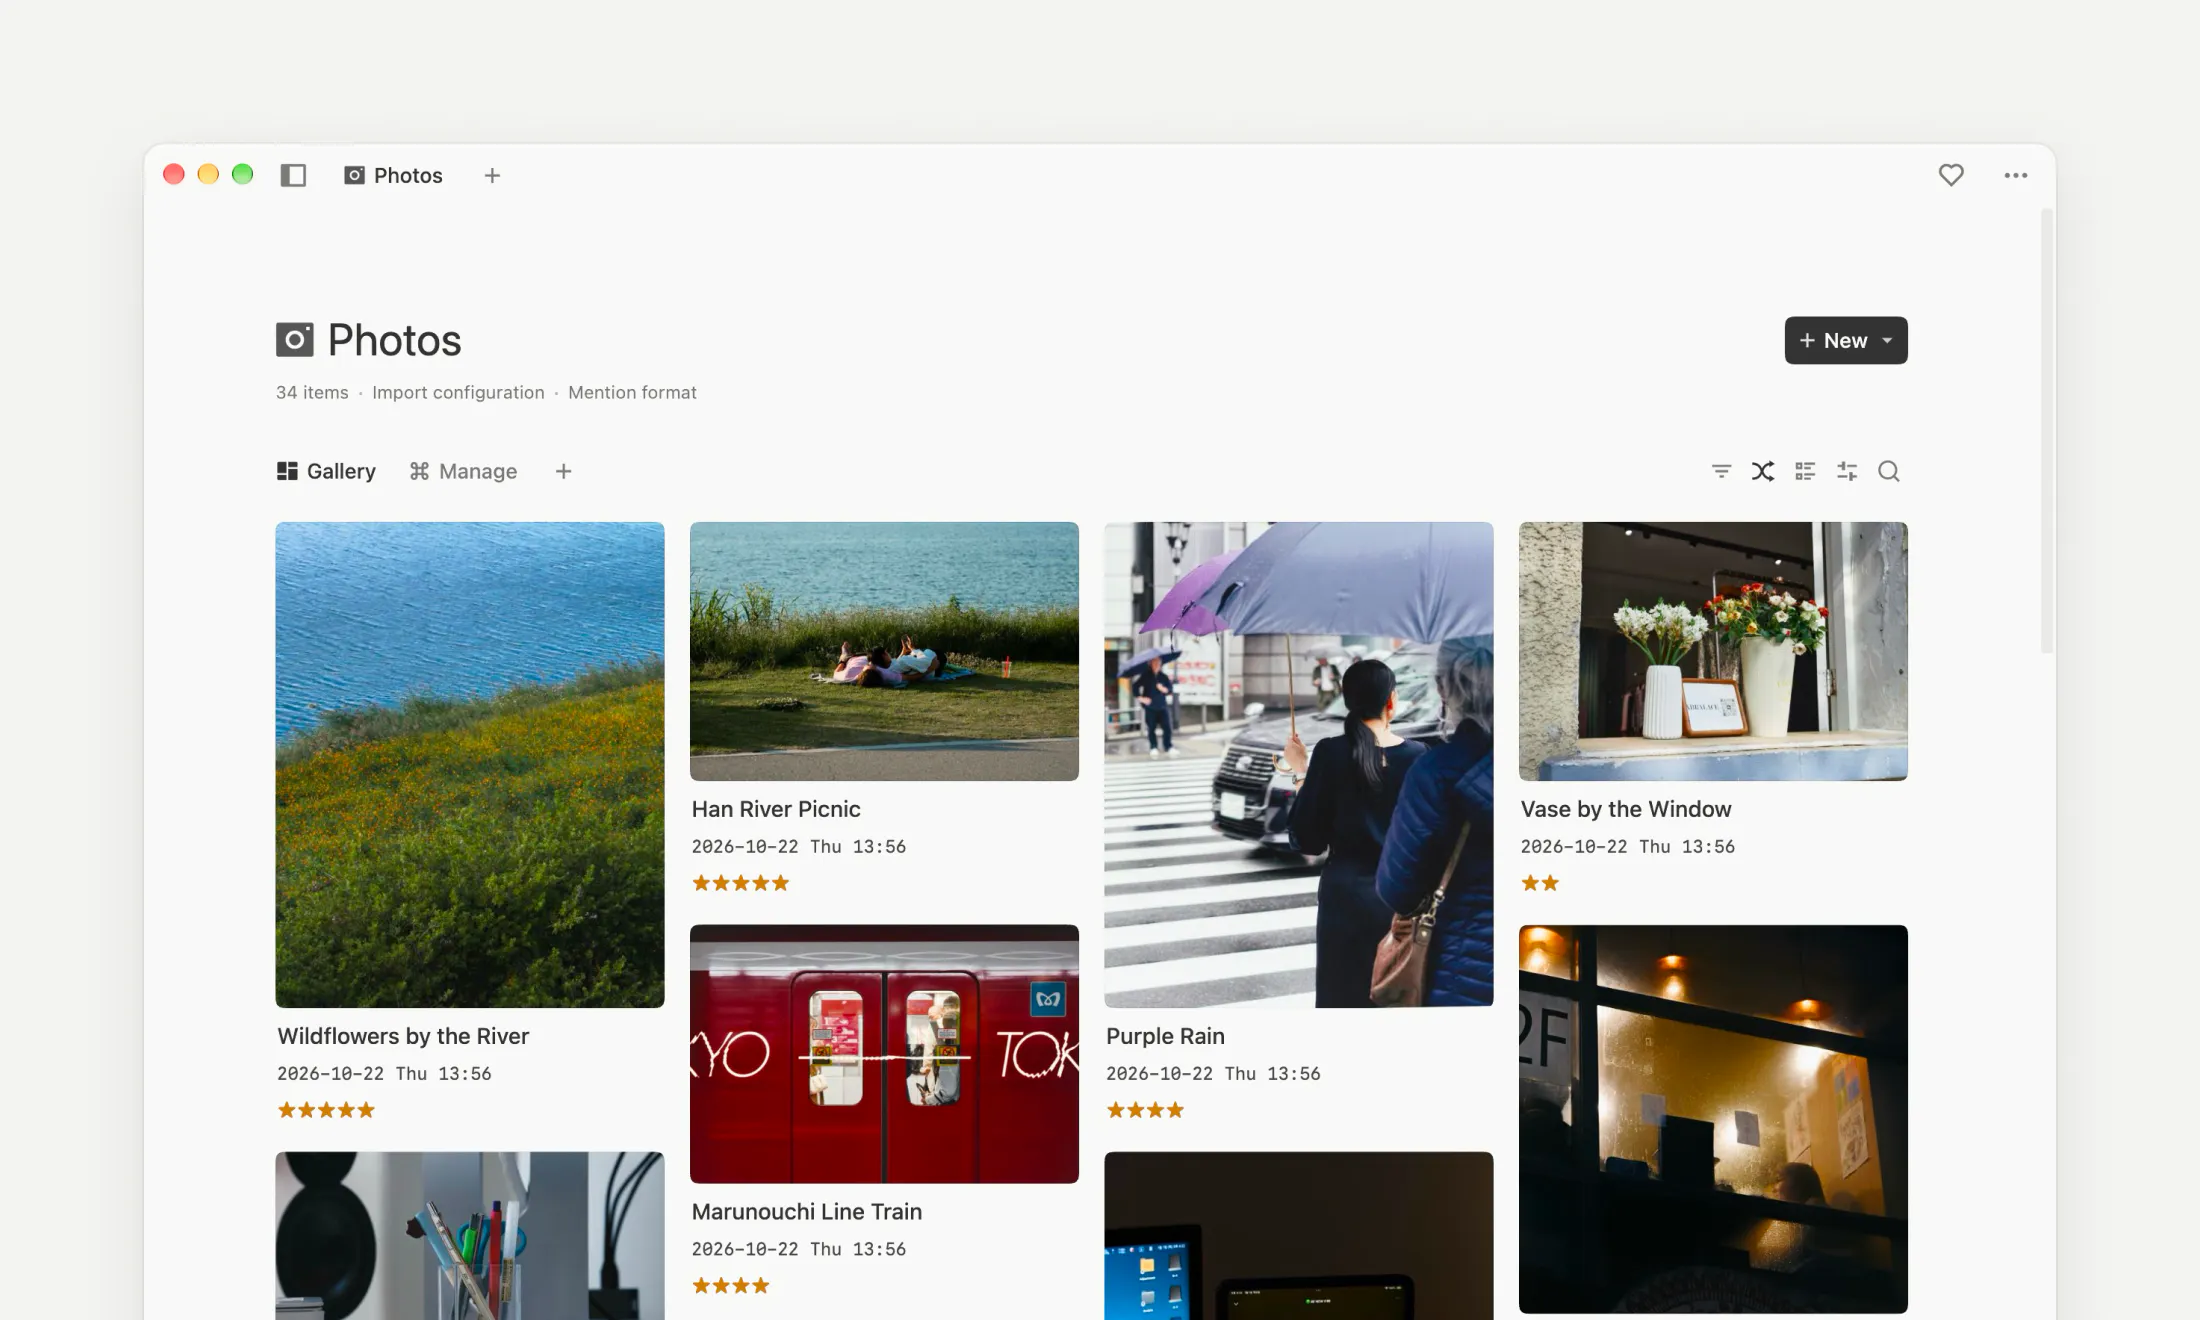Viewport: 2200px width, 1320px height.
Task: Toggle the sidebar panel icon
Action: (293, 175)
